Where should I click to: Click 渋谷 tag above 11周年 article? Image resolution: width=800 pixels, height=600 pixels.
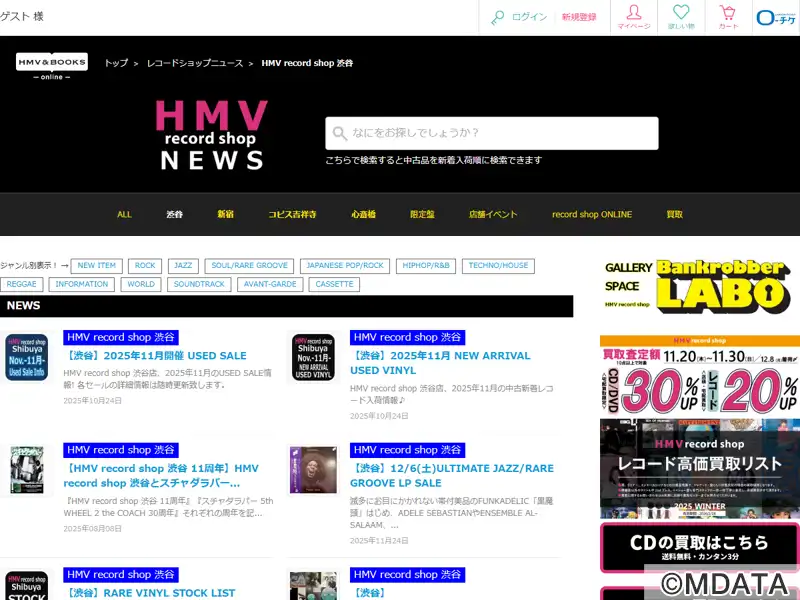[x=121, y=450]
